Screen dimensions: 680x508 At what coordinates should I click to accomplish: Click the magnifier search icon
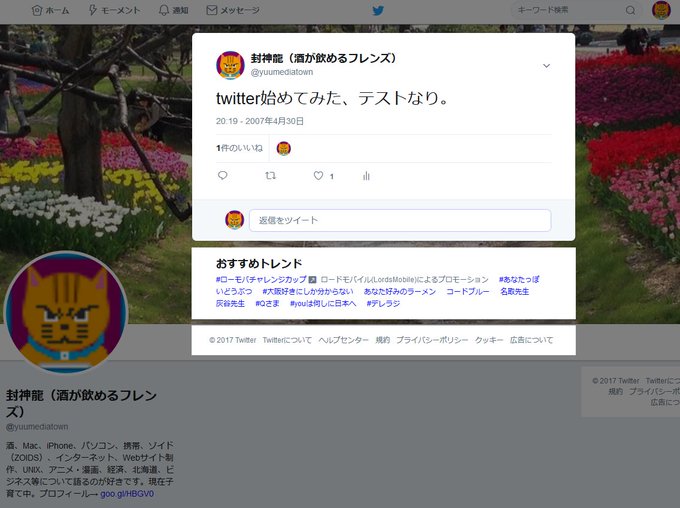(x=631, y=10)
